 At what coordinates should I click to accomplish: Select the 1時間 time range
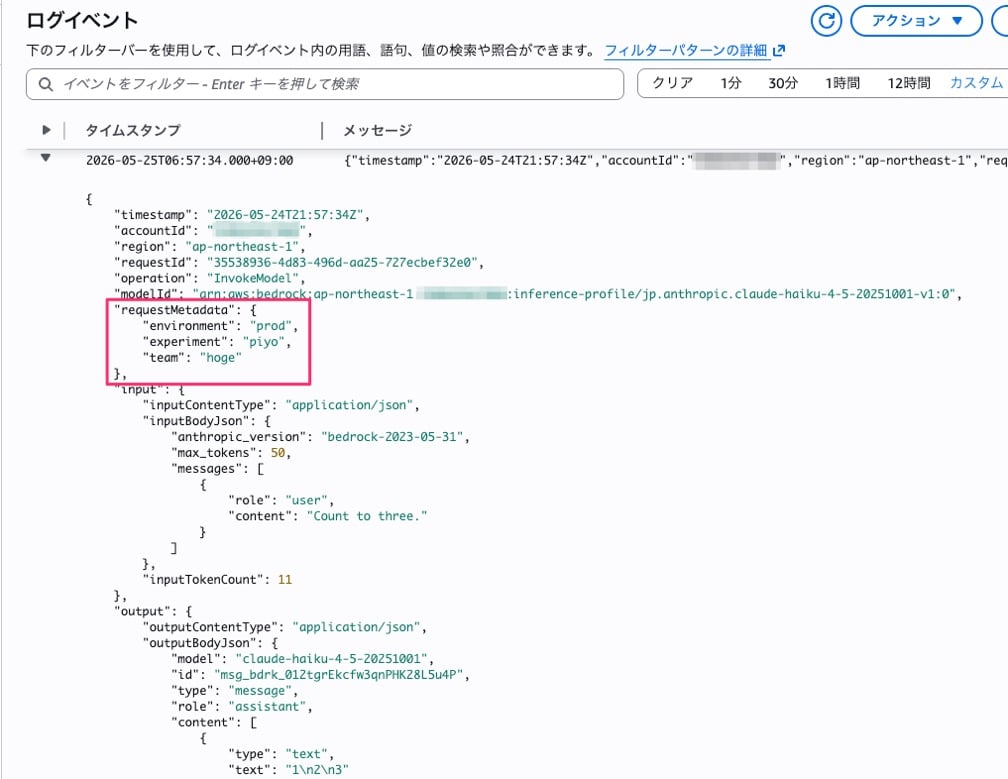pyautogui.click(x=842, y=83)
